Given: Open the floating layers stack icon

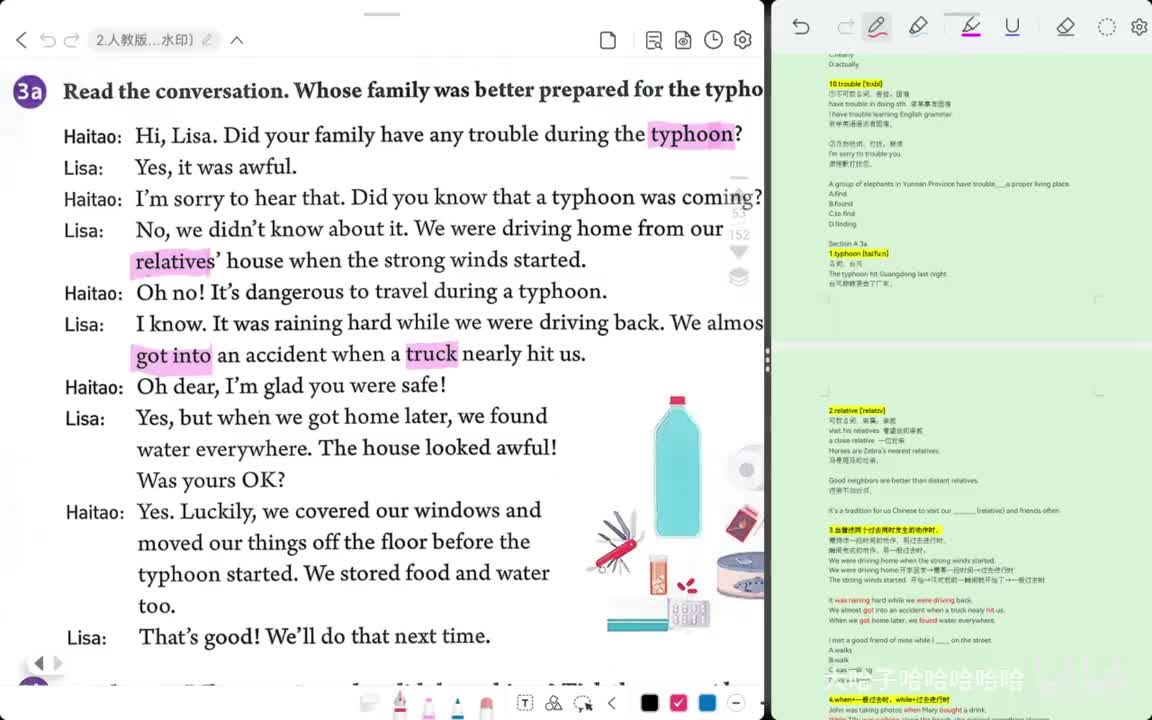Looking at the screenshot, I should (x=739, y=277).
